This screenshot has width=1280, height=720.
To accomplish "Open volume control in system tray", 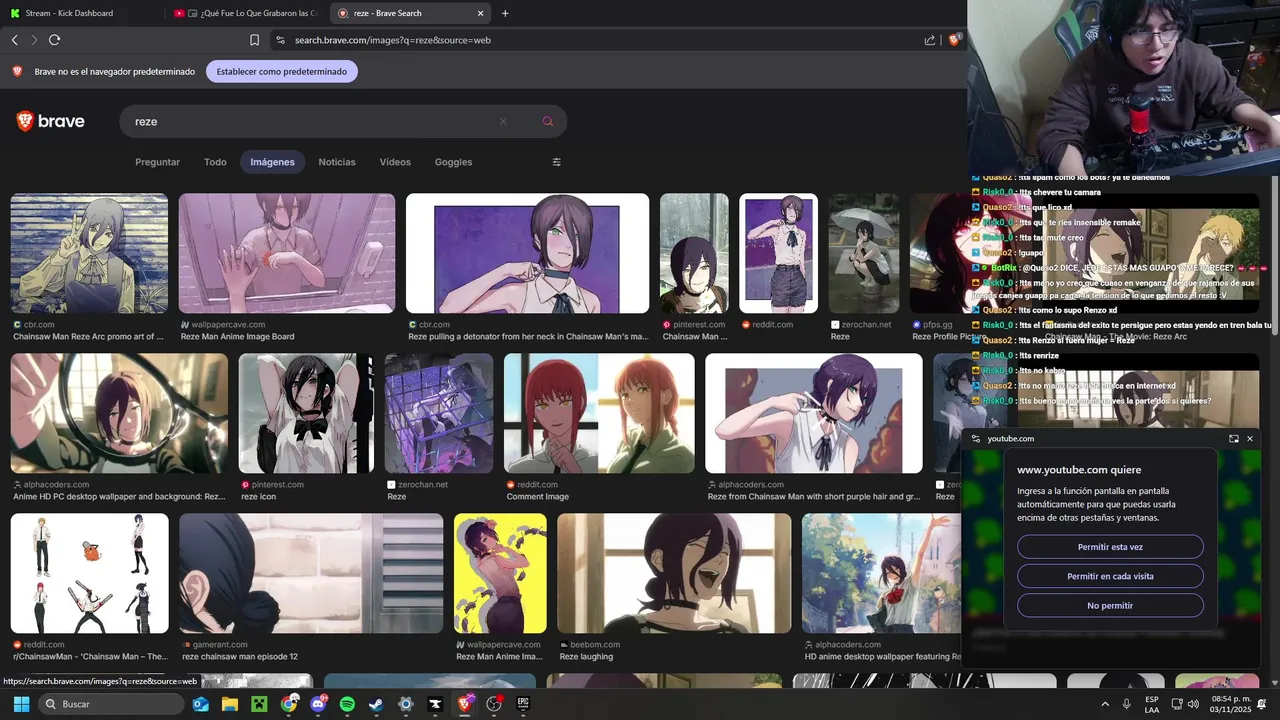I will click(x=1193, y=704).
